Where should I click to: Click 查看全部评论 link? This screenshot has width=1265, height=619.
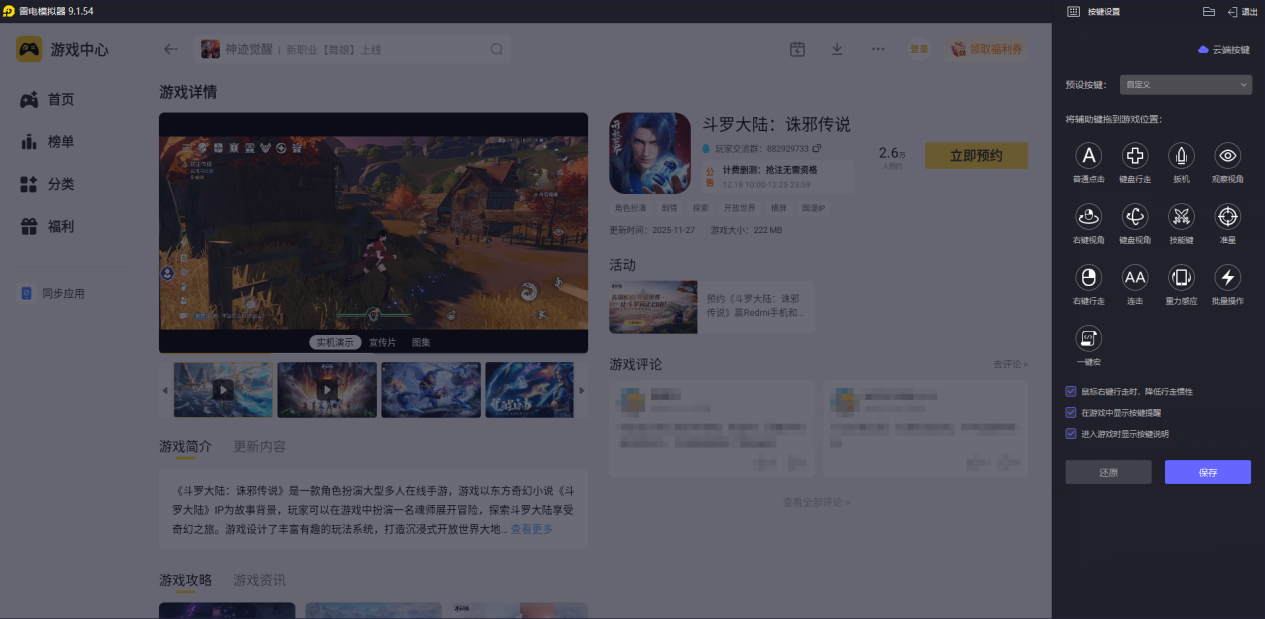click(817, 502)
